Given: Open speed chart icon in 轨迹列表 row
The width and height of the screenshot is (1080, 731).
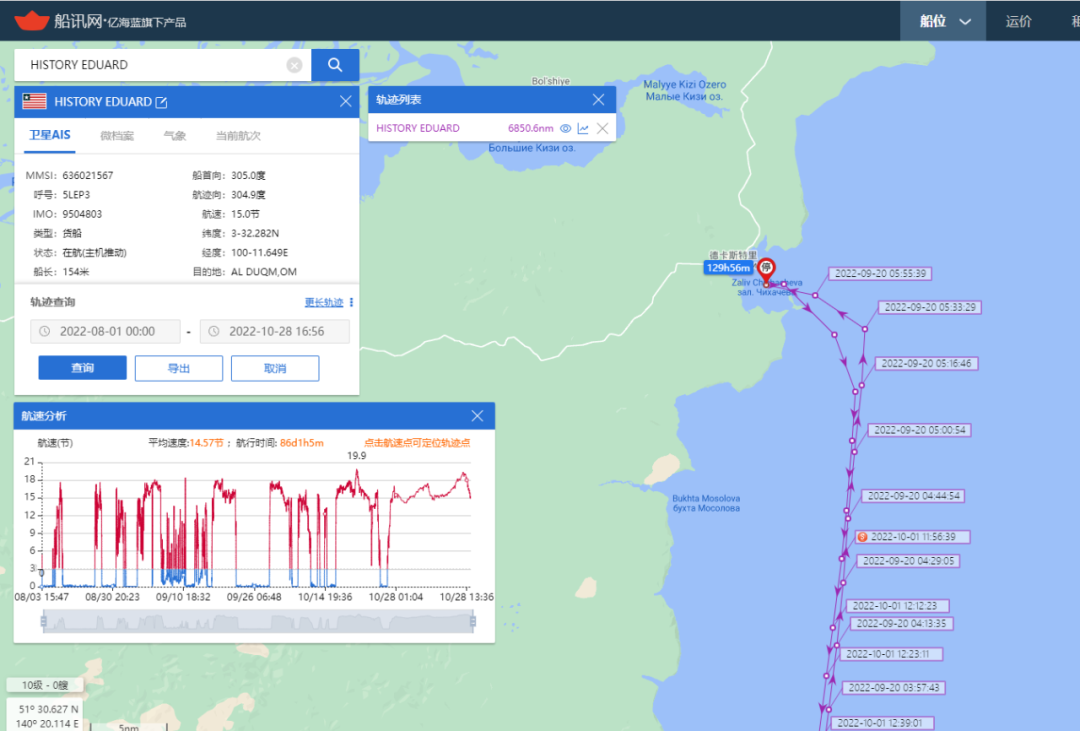Looking at the screenshot, I should click(583, 128).
